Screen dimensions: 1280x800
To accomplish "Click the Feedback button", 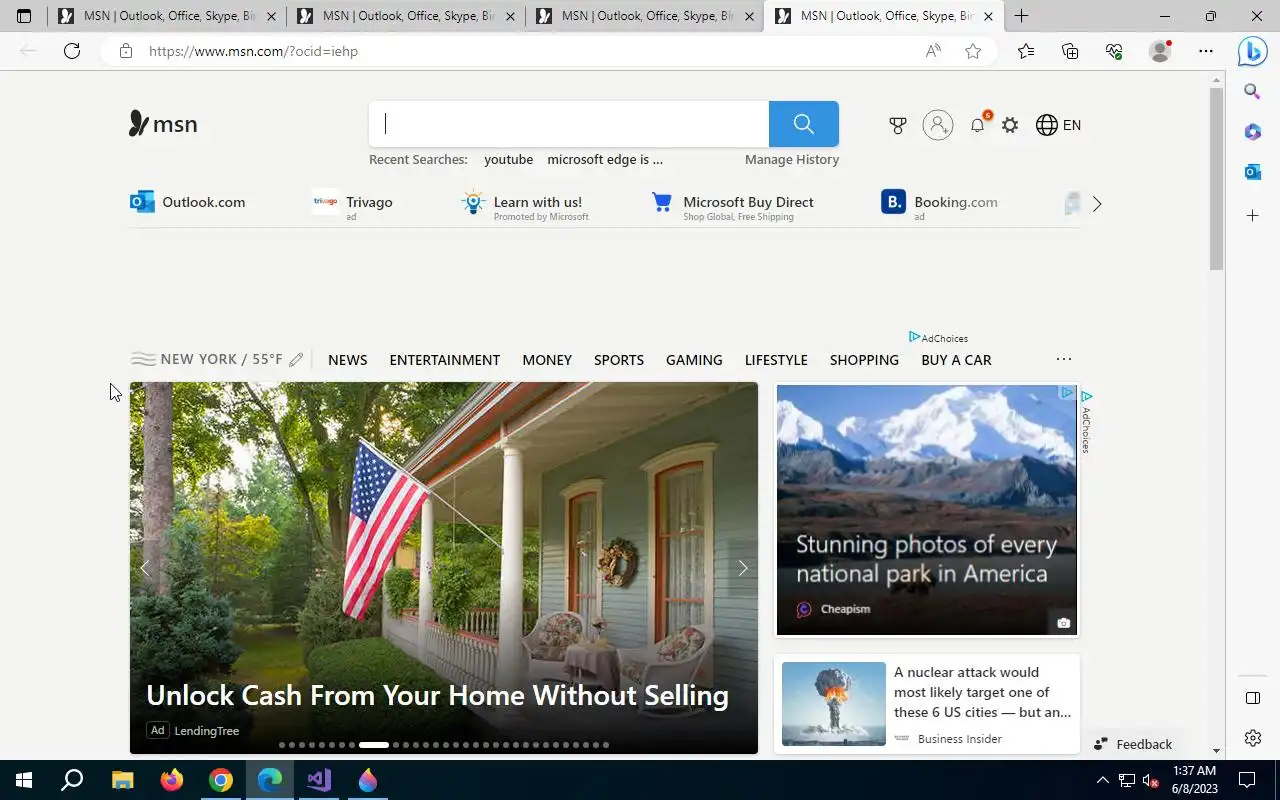I will click(x=1133, y=744).
